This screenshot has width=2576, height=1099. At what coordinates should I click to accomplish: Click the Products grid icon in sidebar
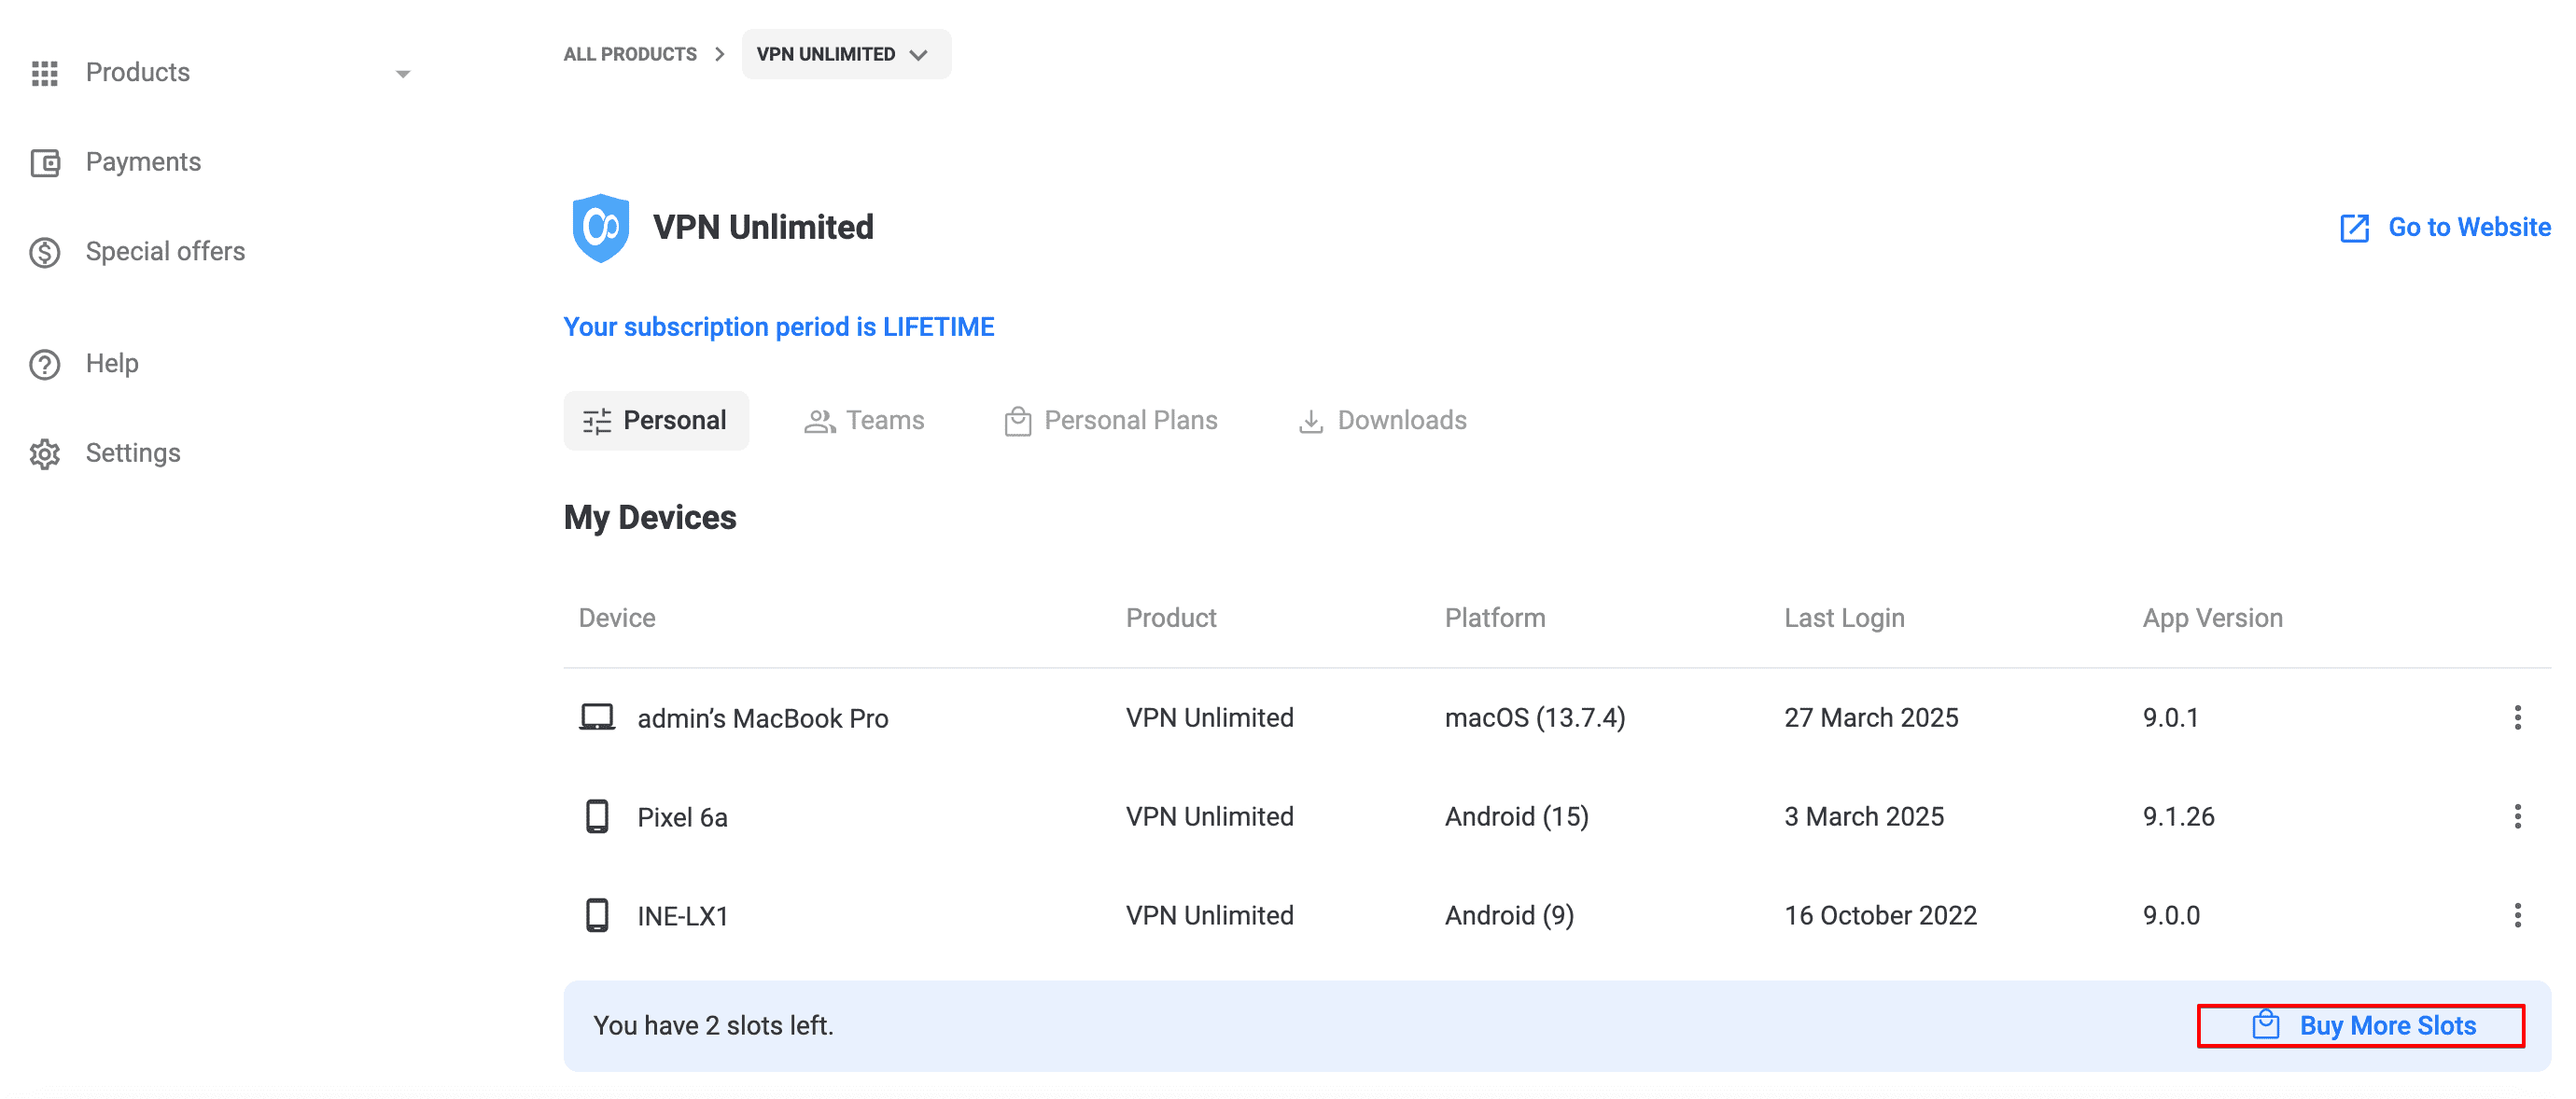(x=44, y=73)
